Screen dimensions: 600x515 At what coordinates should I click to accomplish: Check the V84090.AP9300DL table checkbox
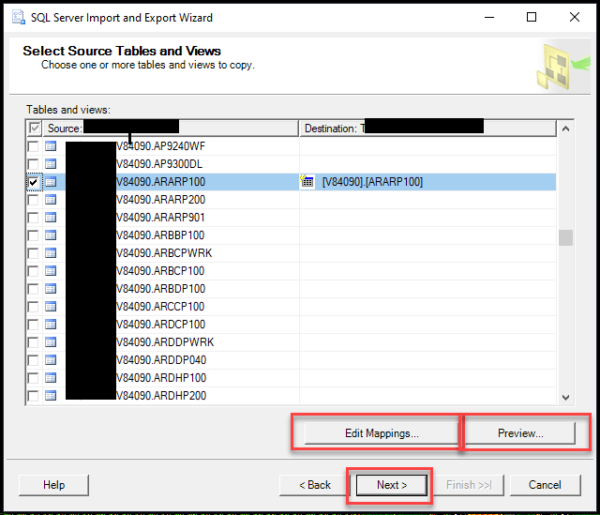point(33,164)
